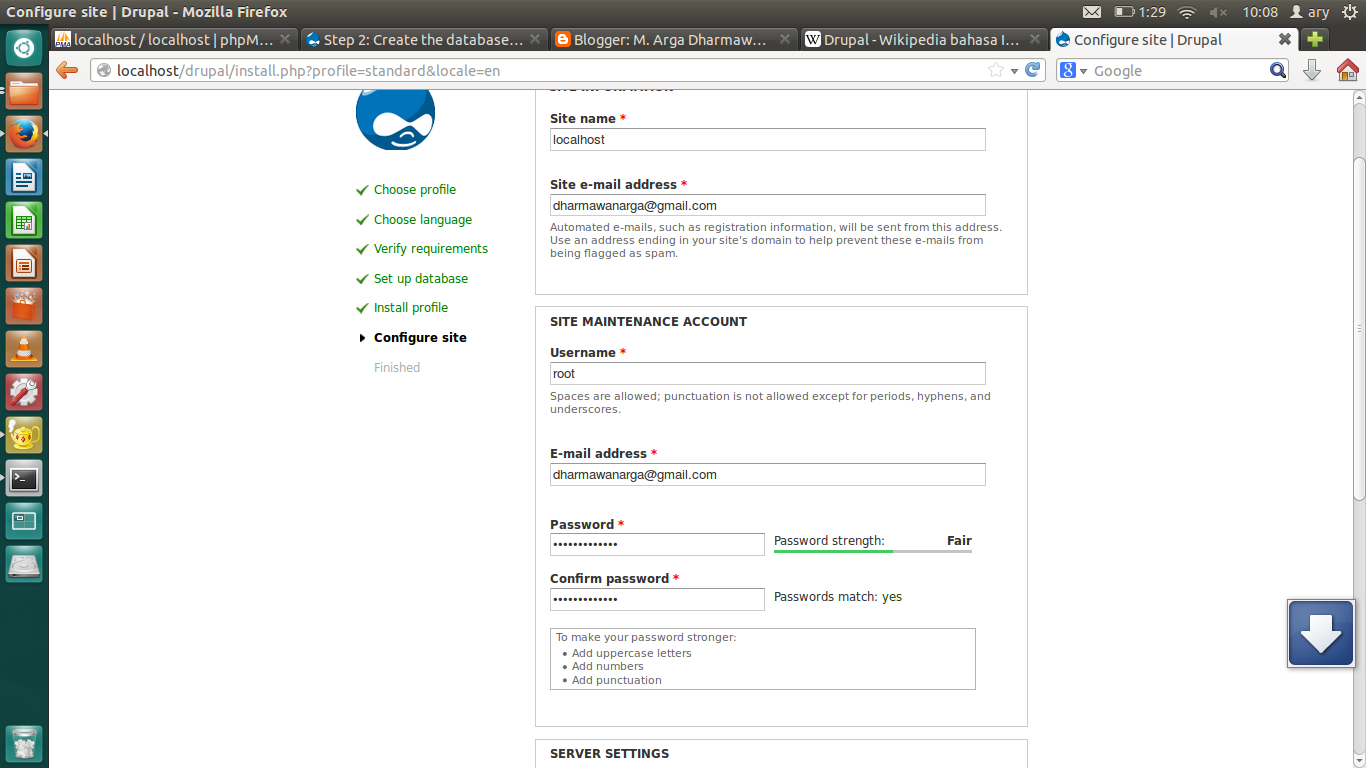Bookmark this page with the star
Viewport: 1366px width, 768px height.
[996, 70]
